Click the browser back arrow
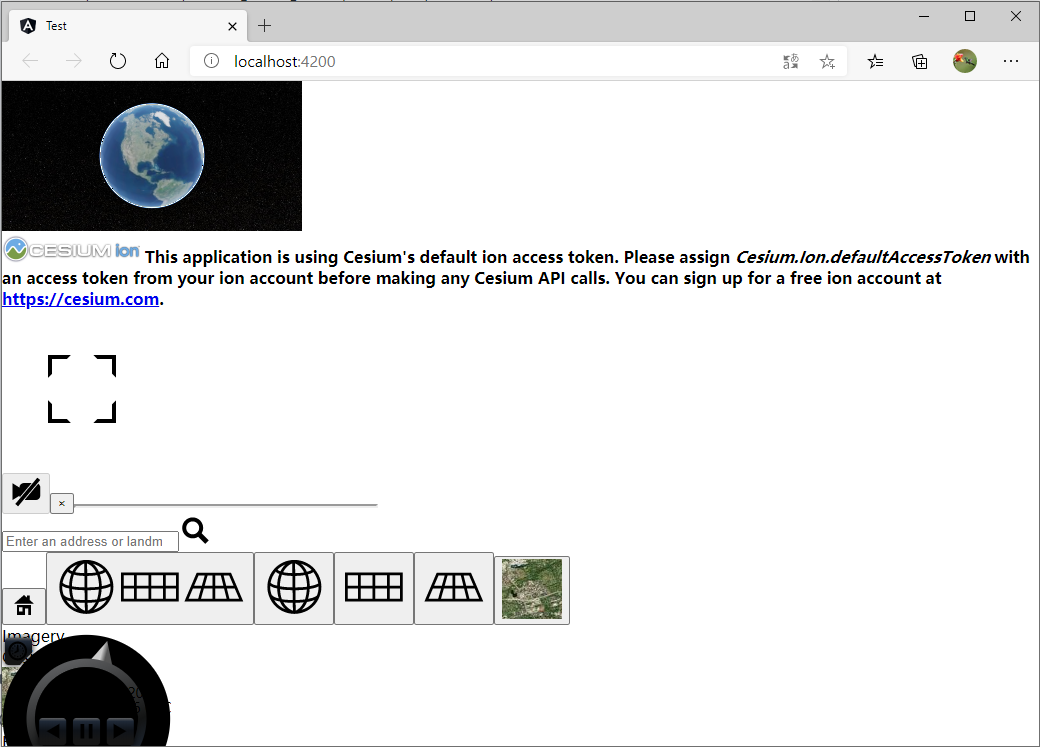 30,62
